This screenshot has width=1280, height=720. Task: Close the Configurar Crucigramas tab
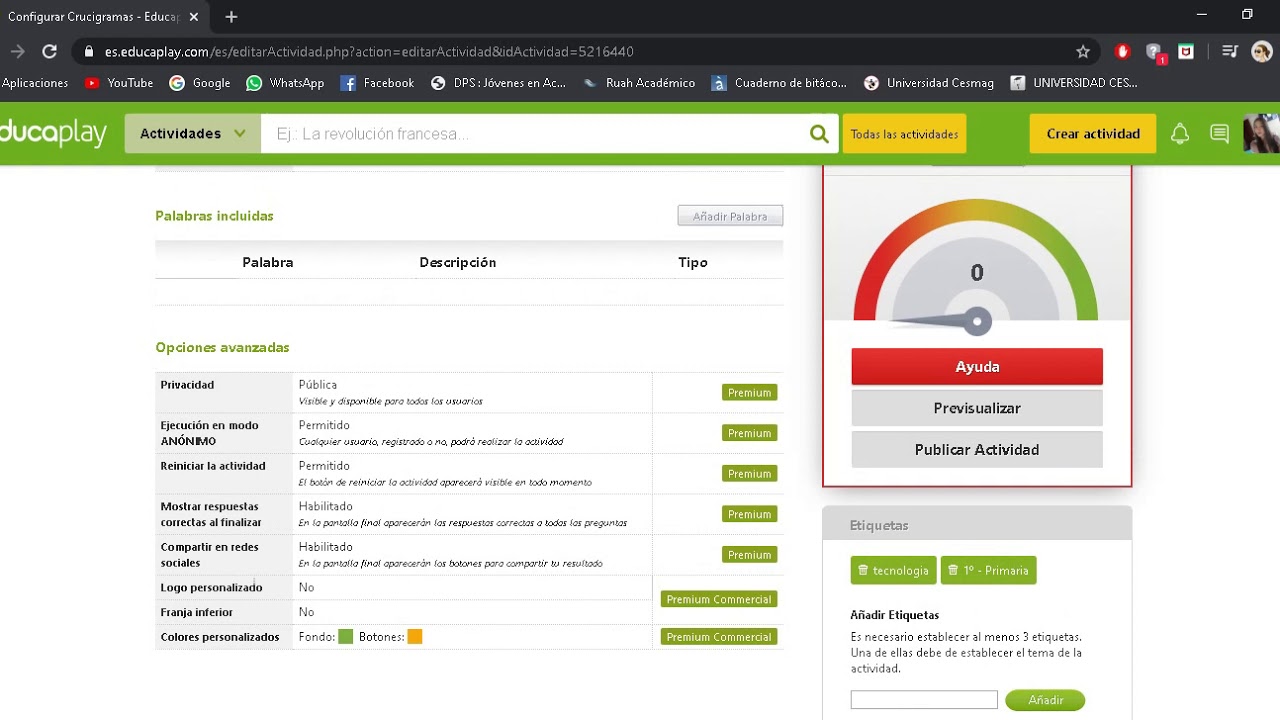pos(194,17)
